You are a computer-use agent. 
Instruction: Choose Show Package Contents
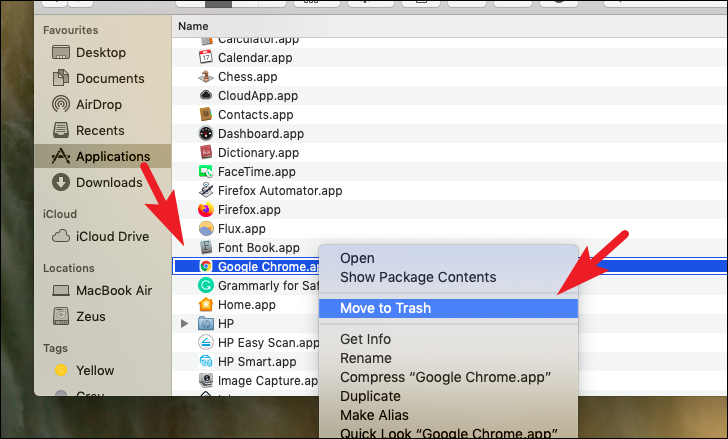click(448, 277)
